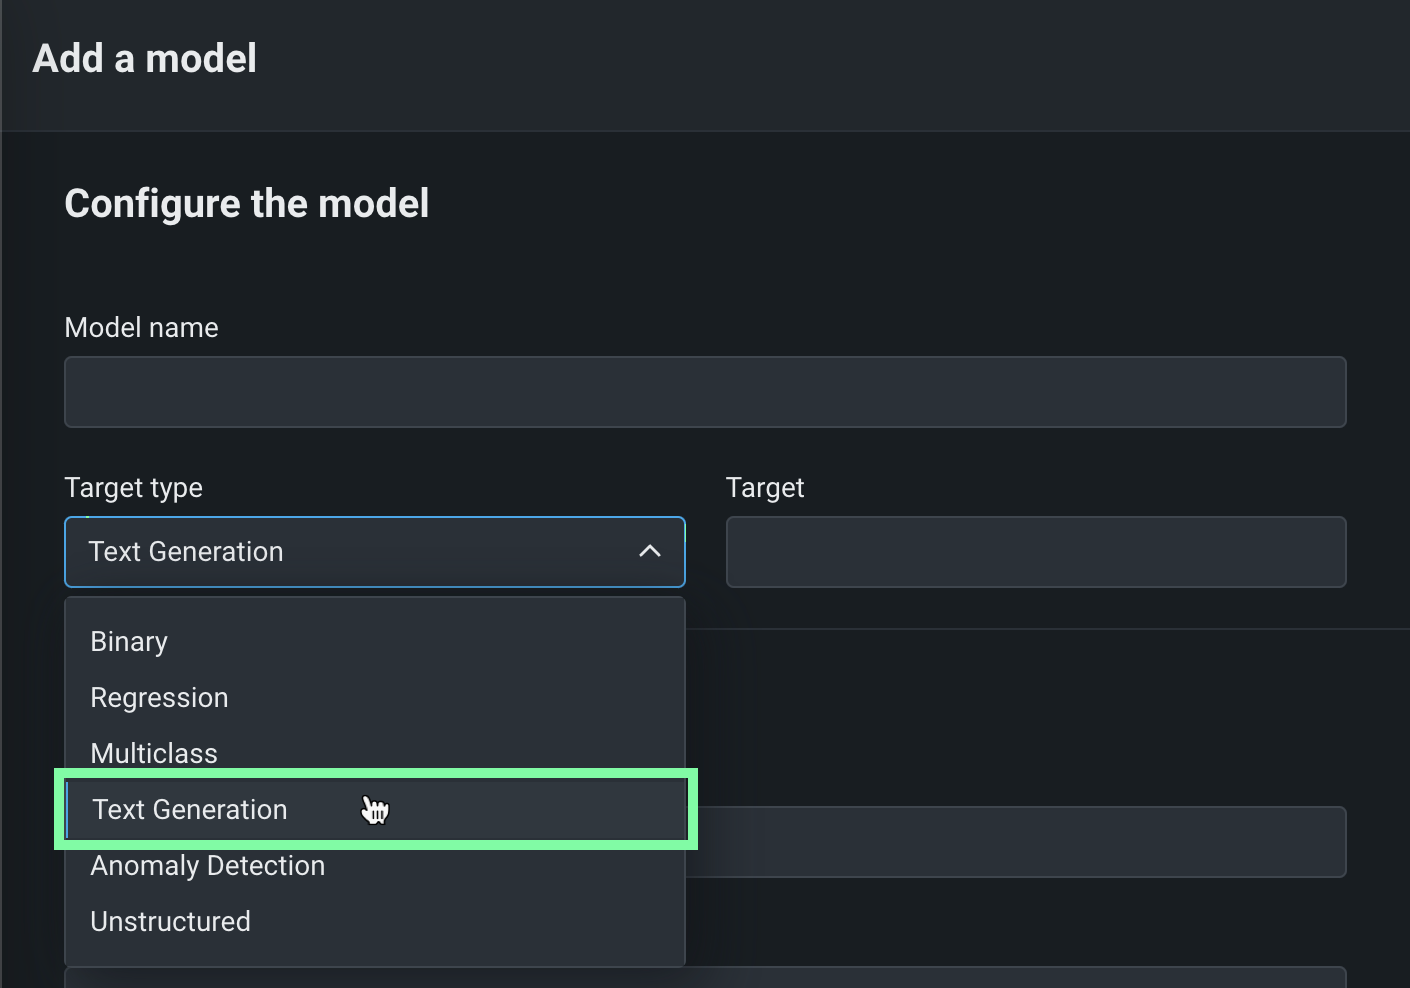Click the Target type label
The height and width of the screenshot is (988, 1410).
[133, 488]
